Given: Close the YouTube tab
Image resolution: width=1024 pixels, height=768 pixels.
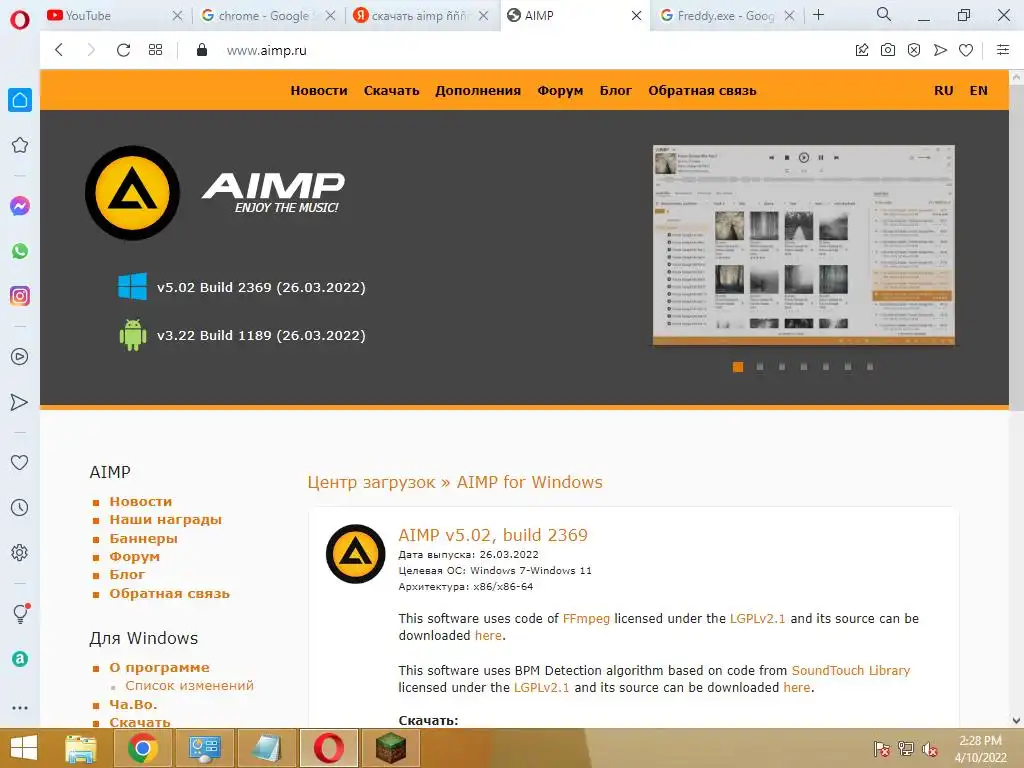Looking at the screenshot, I should tap(177, 16).
